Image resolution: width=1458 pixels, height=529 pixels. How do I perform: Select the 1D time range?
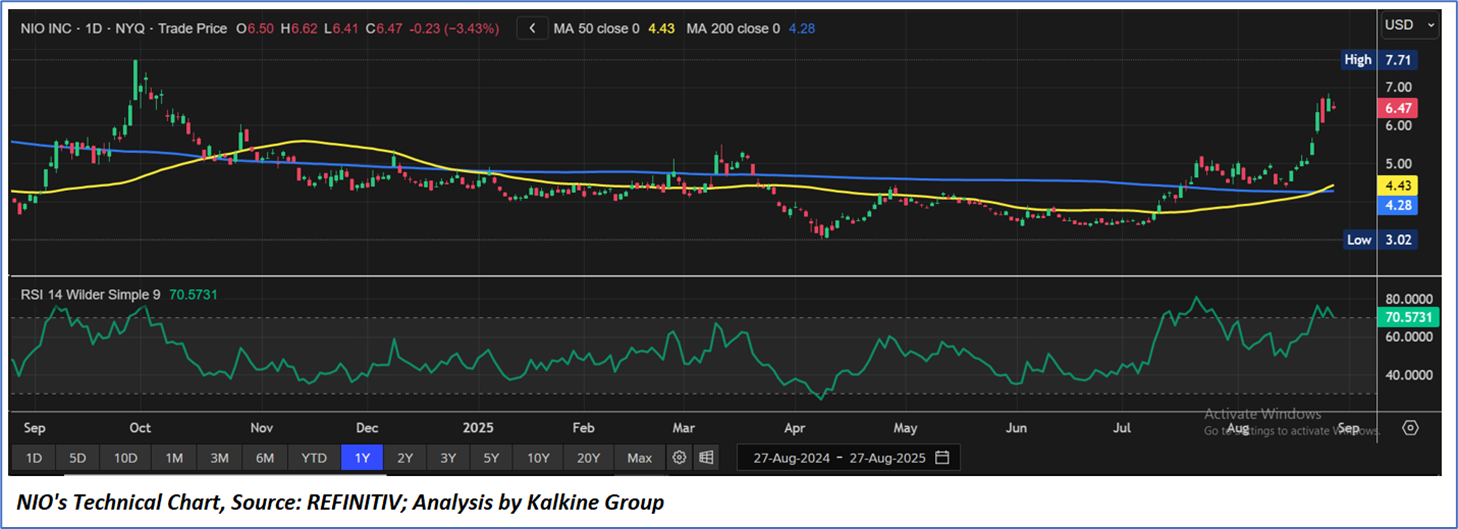click(x=33, y=458)
